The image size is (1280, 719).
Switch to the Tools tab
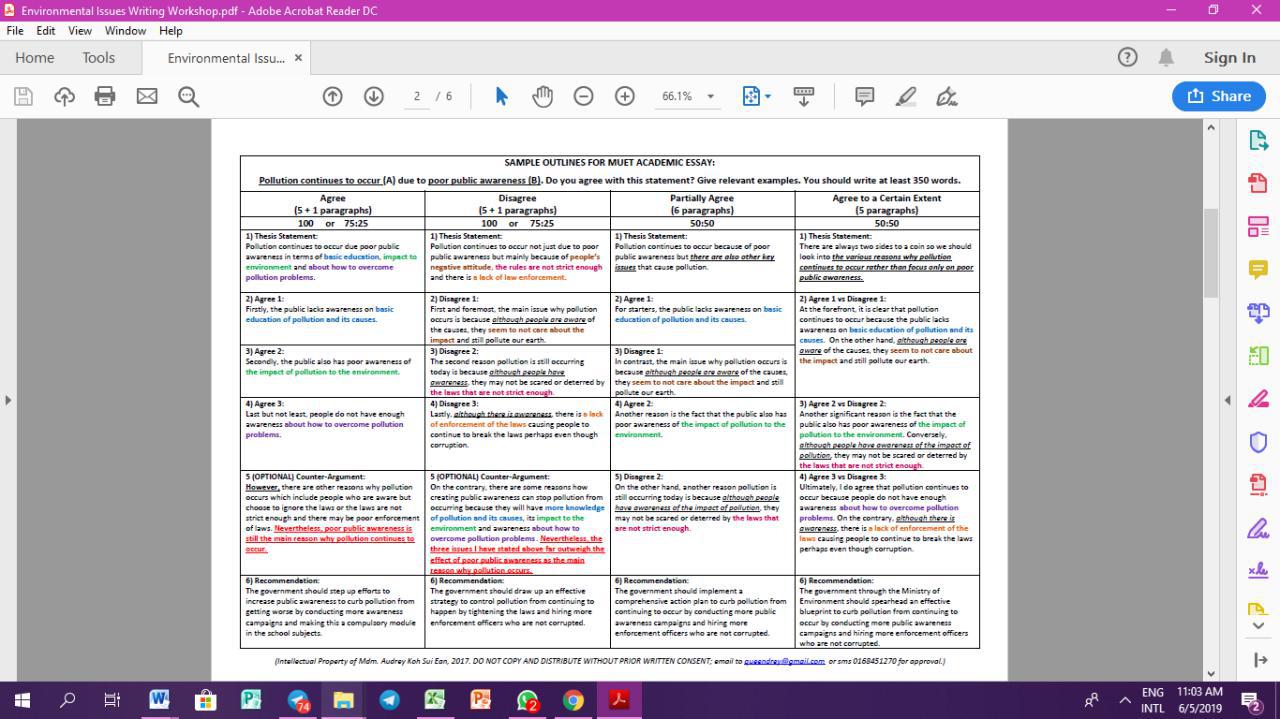point(99,58)
